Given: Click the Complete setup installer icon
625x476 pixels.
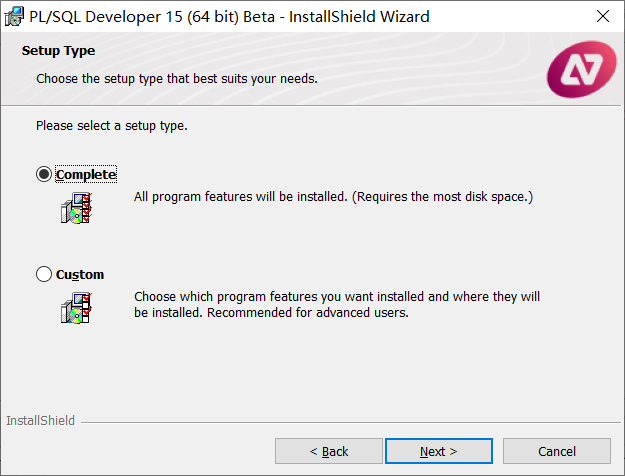Looking at the screenshot, I should [x=77, y=208].
